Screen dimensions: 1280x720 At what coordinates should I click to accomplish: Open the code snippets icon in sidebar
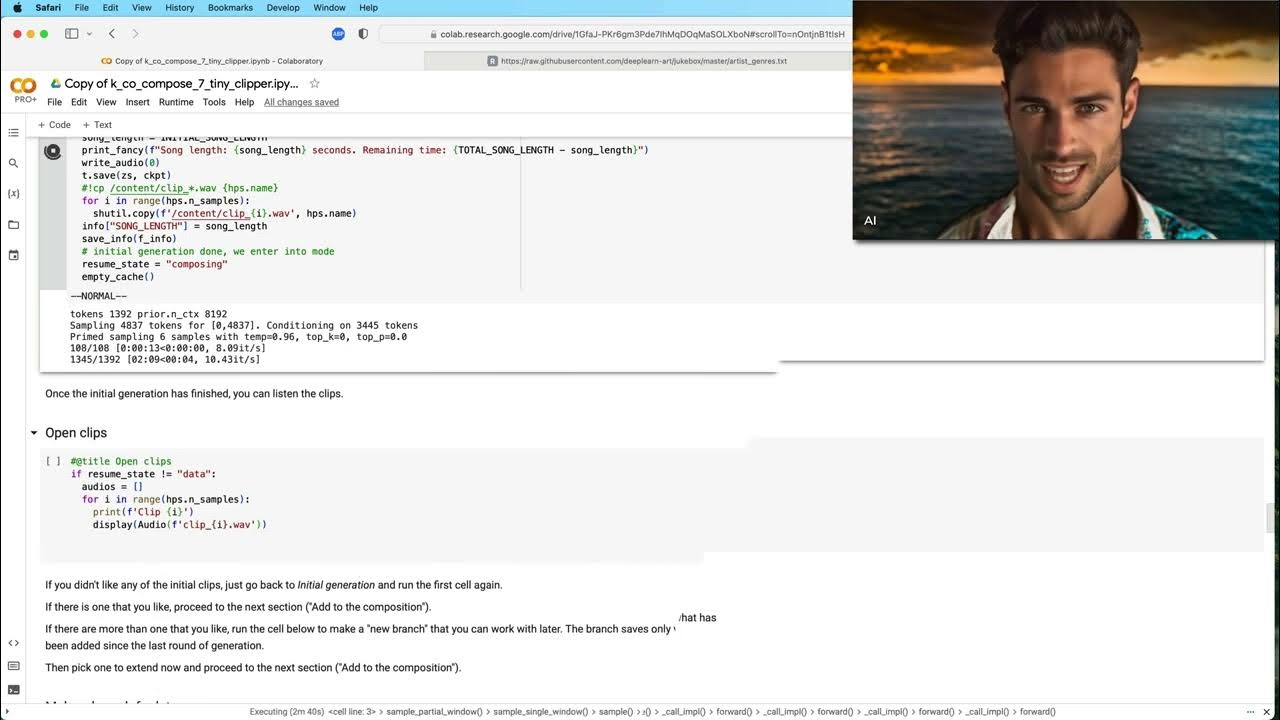click(x=13, y=643)
